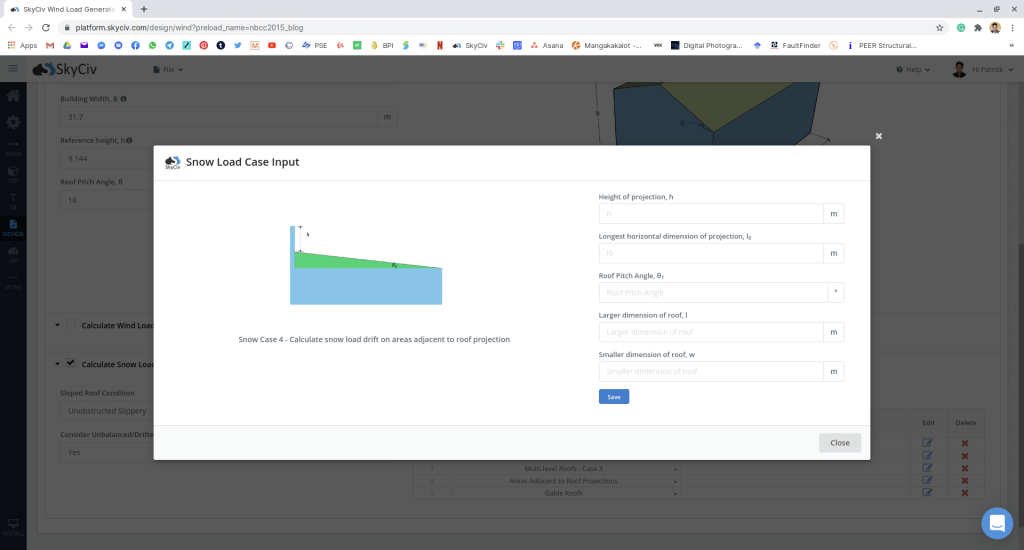The image size is (1024, 550).
Task: Click the hamburger menu icon beside SkyCiv logo
Action: coord(13,69)
